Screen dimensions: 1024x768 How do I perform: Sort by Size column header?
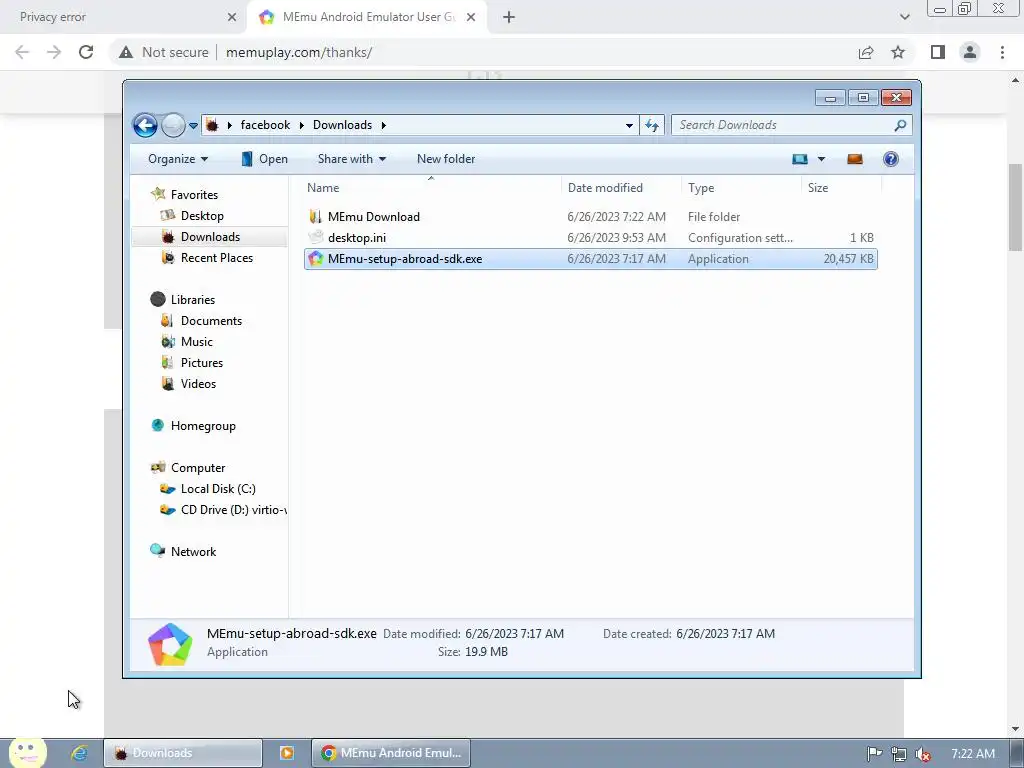(x=841, y=187)
